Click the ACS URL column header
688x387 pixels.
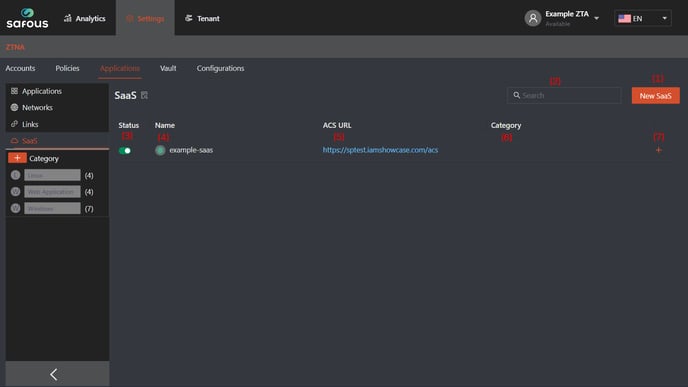(337, 125)
